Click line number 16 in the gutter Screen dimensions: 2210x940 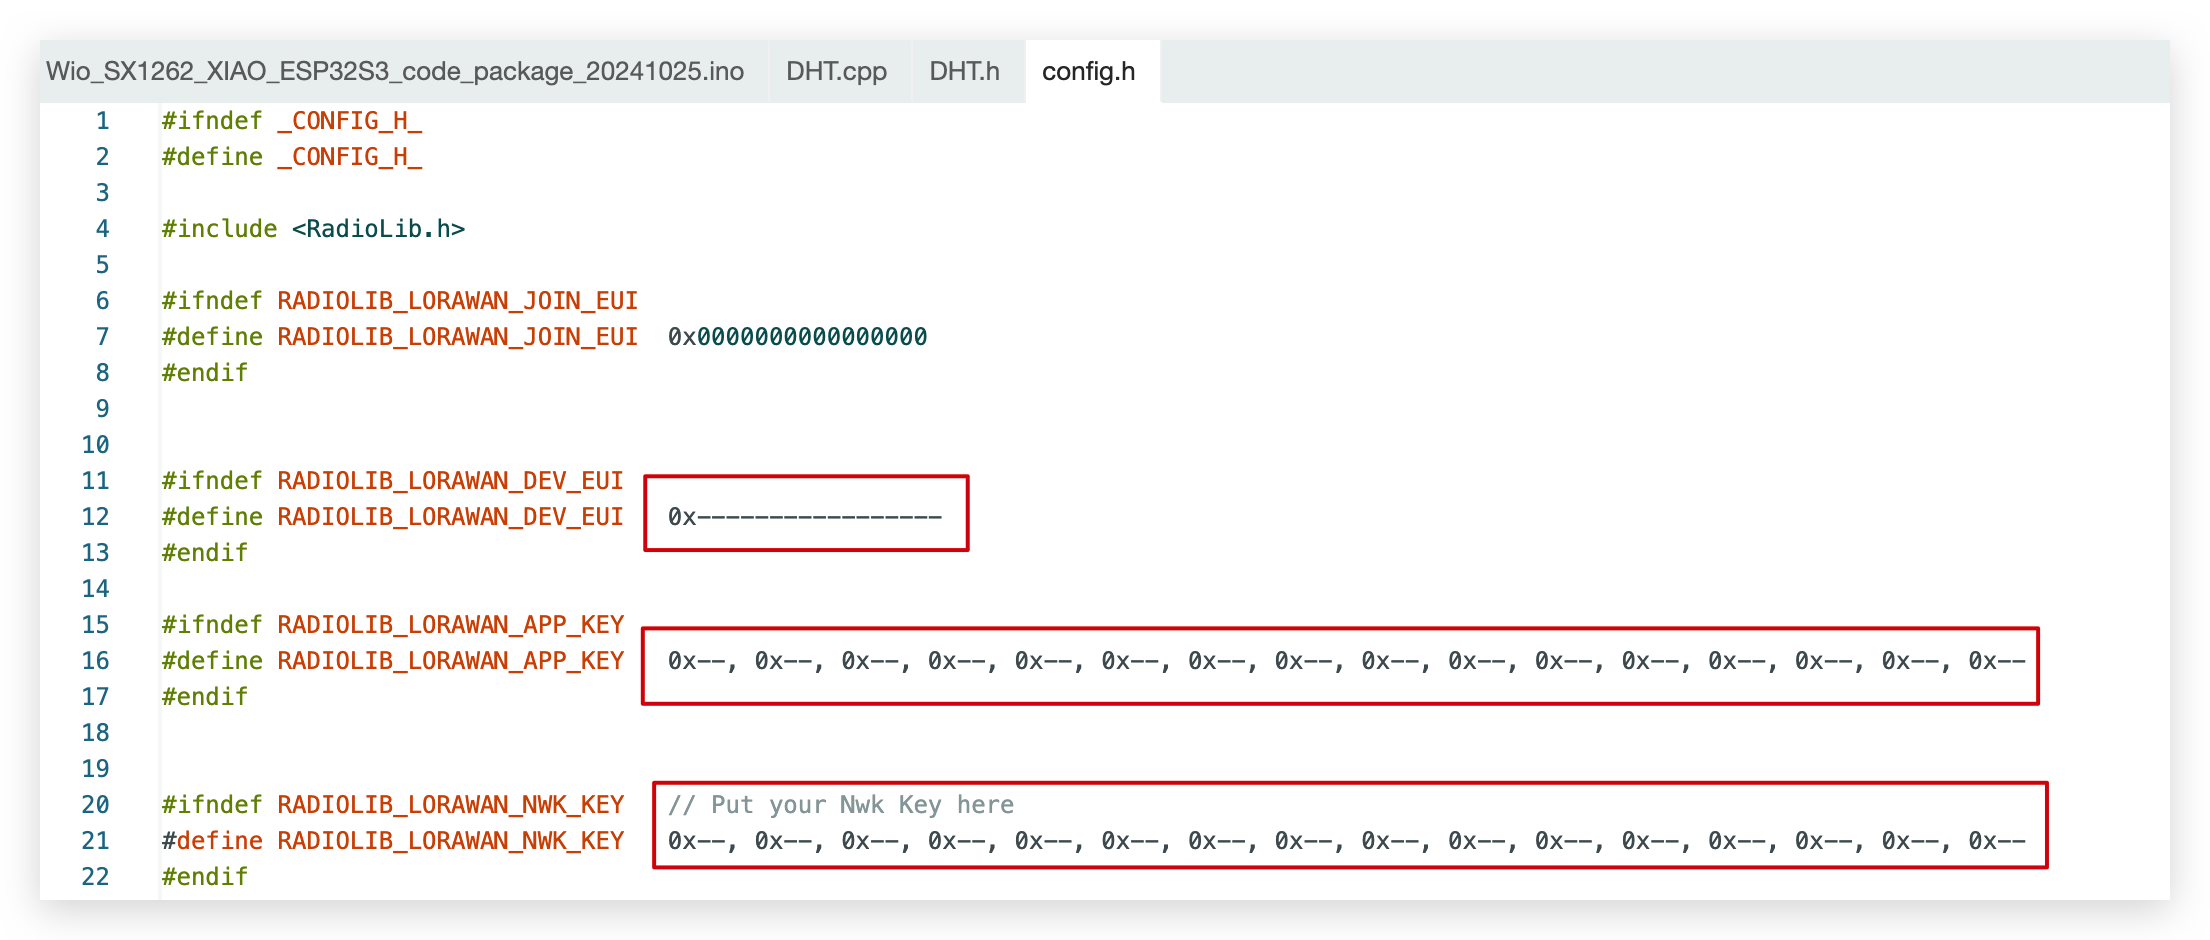pos(96,661)
